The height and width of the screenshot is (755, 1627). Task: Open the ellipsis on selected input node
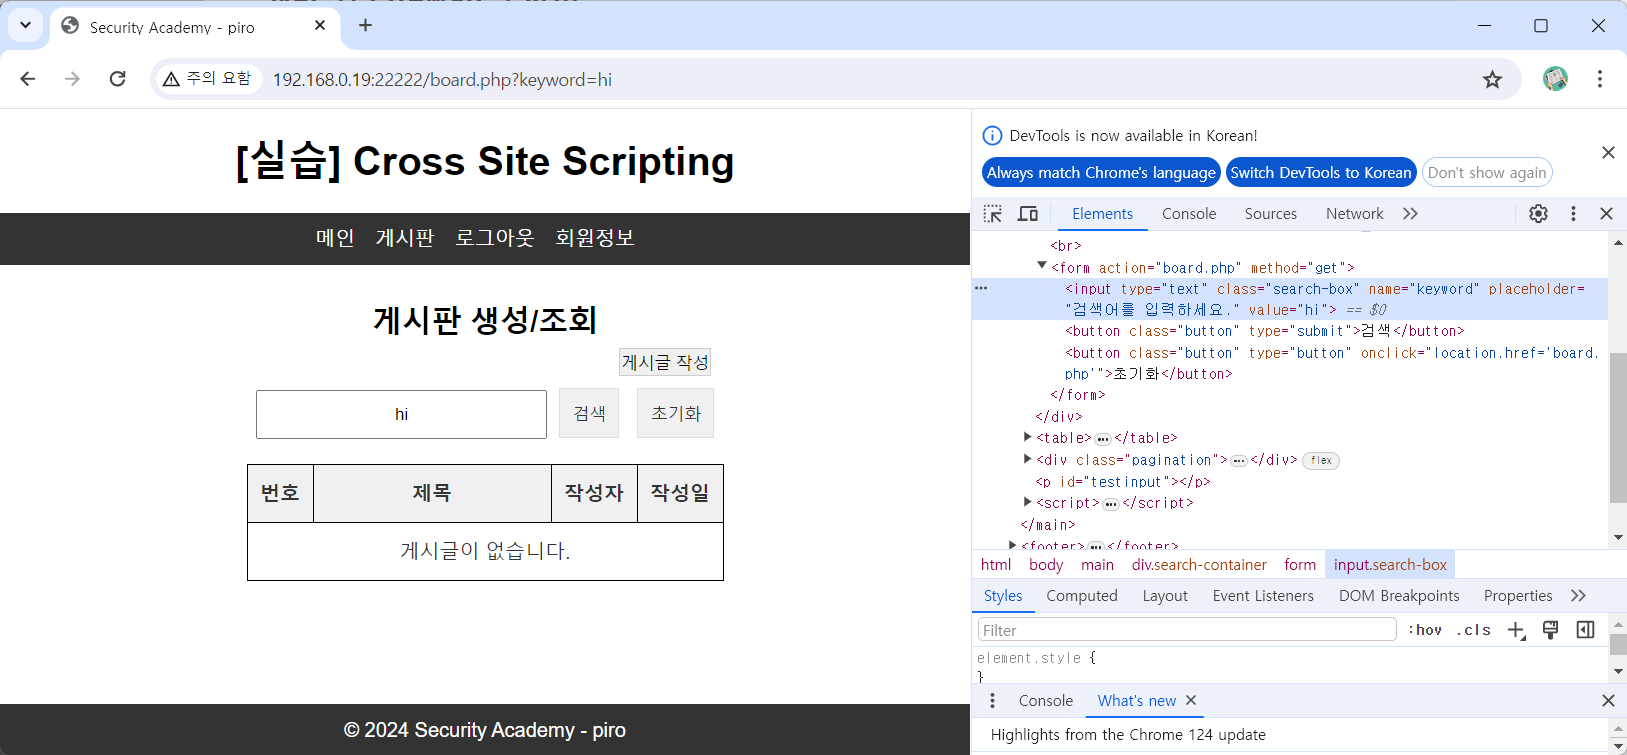(x=981, y=288)
